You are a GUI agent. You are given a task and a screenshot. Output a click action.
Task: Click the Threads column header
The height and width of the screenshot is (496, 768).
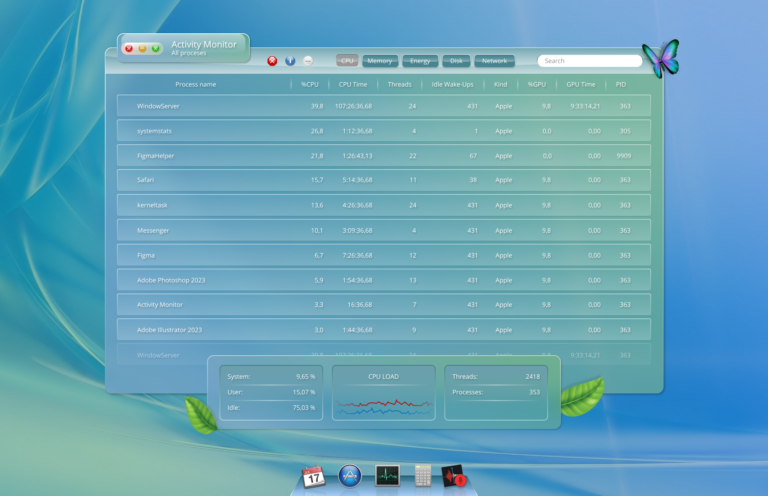point(399,85)
